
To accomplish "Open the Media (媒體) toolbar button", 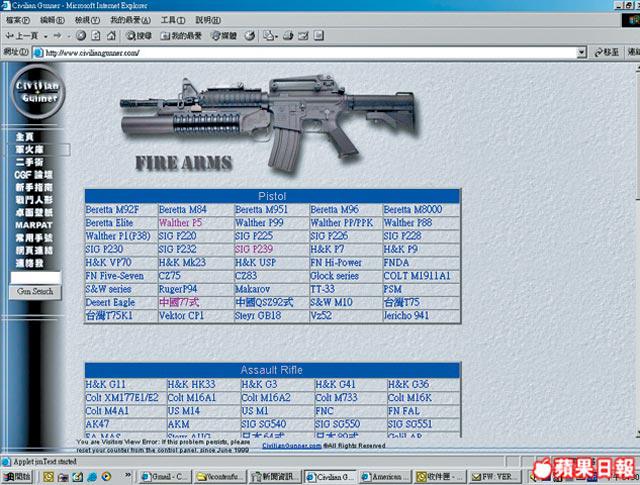I will pyautogui.click(x=224, y=36).
